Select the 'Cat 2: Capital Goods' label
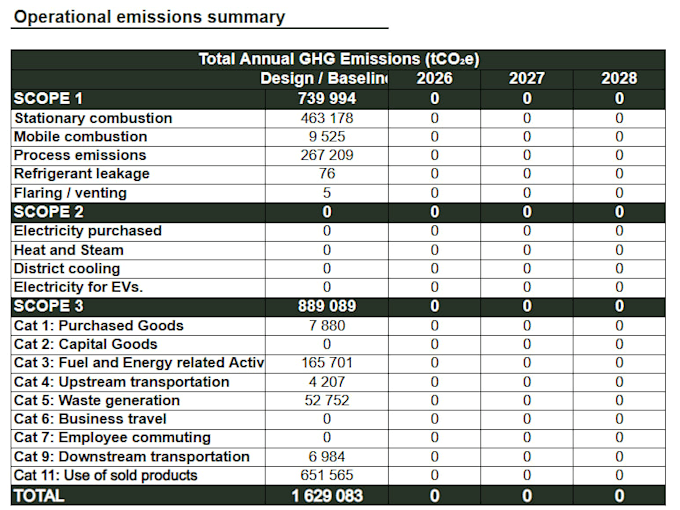 point(86,344)
